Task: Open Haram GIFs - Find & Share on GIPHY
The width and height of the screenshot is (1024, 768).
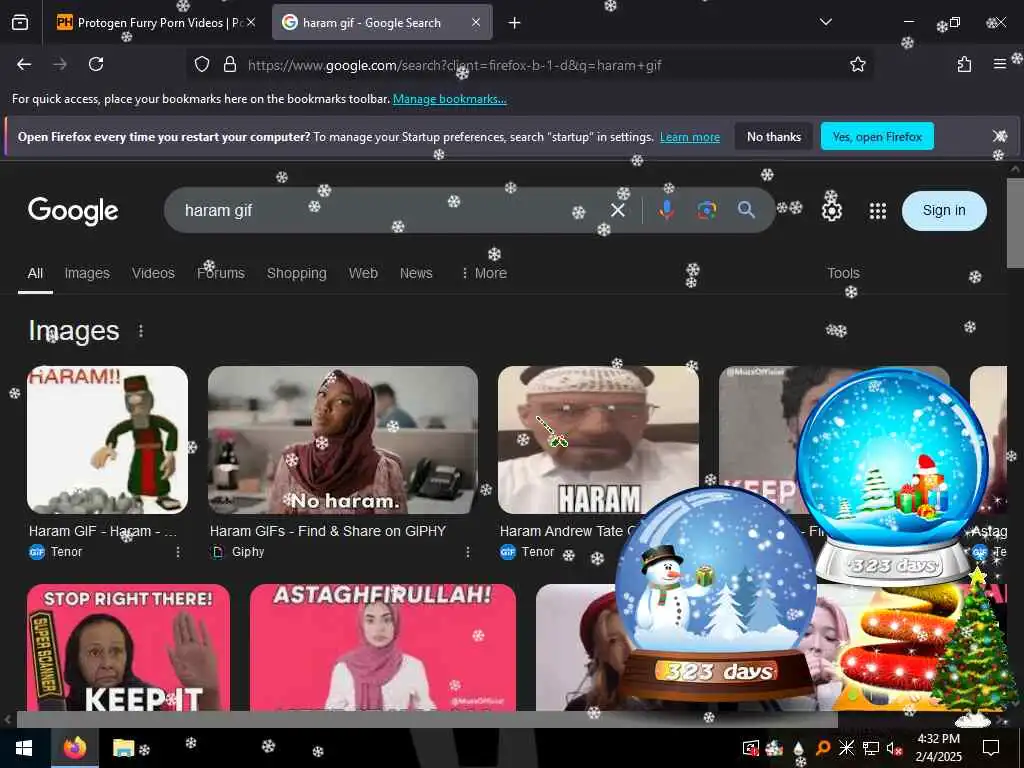Action: pyautogui.click(x=328, y=531)
